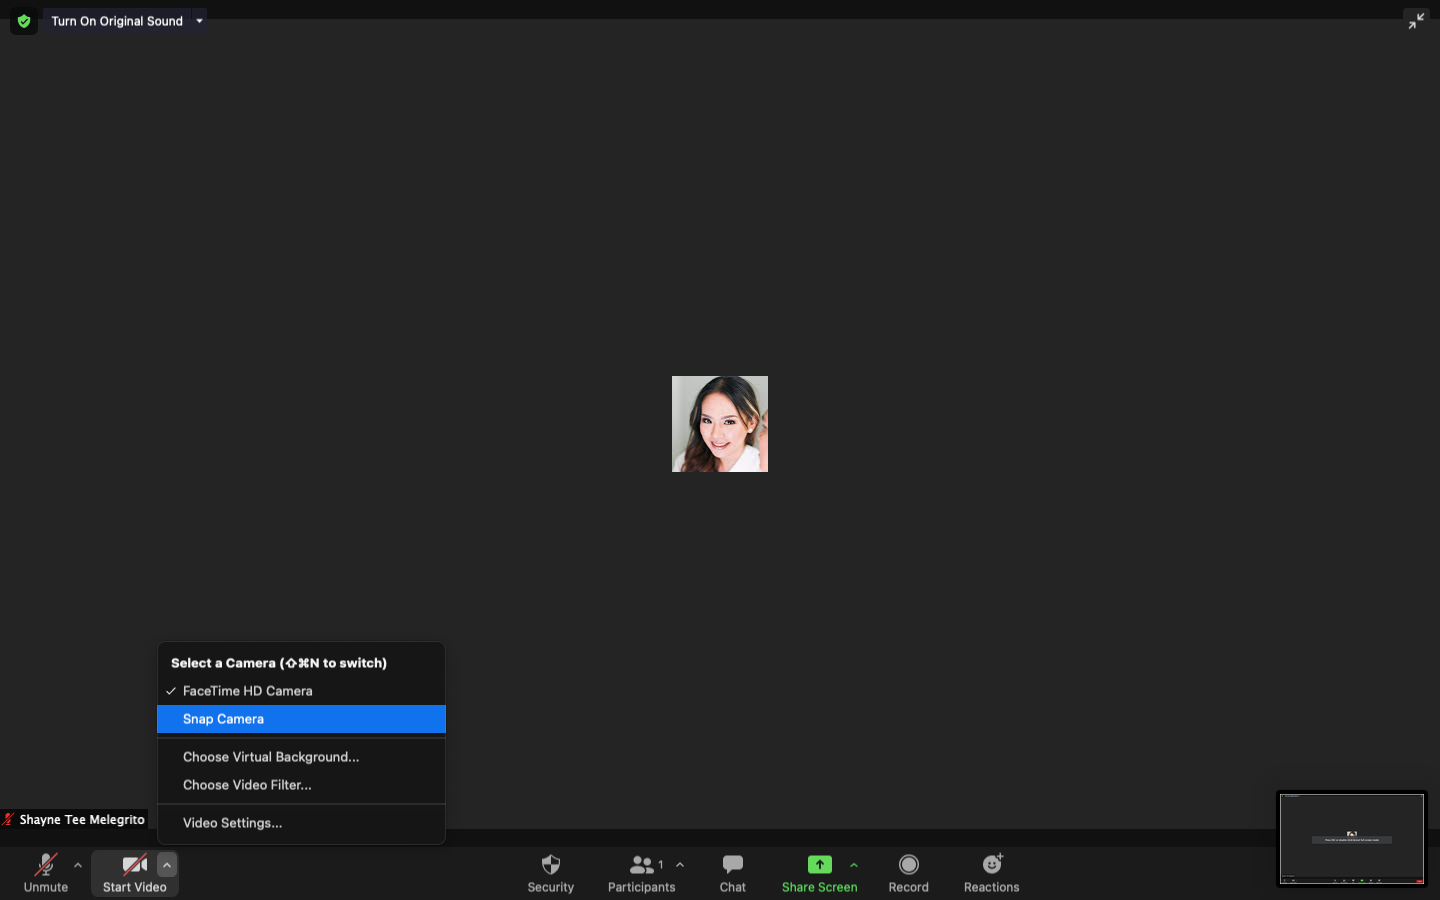
Task: Click the participant profile picture
Action: coord(720,424)
